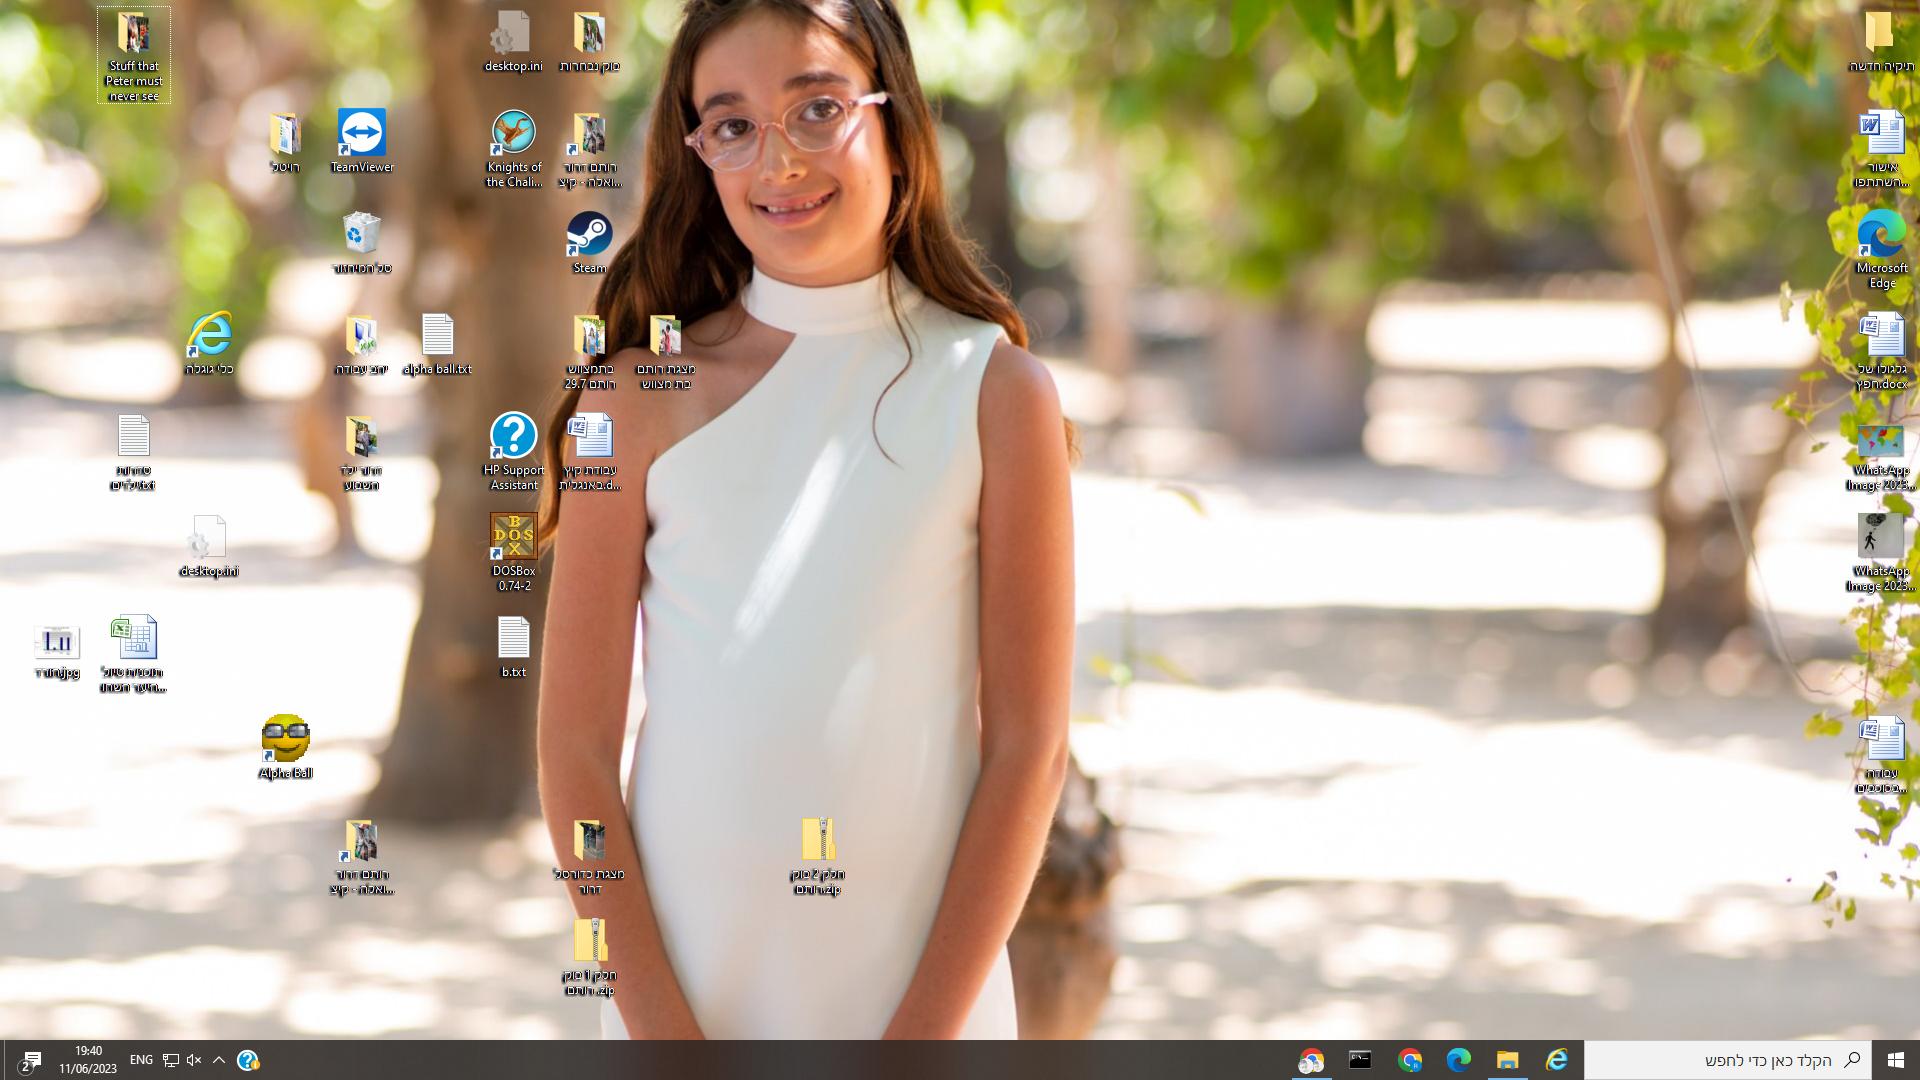Open the clock showing 19:40
The image size is (1920, 1080).
pyautogui.click(x=88, y=1060)
